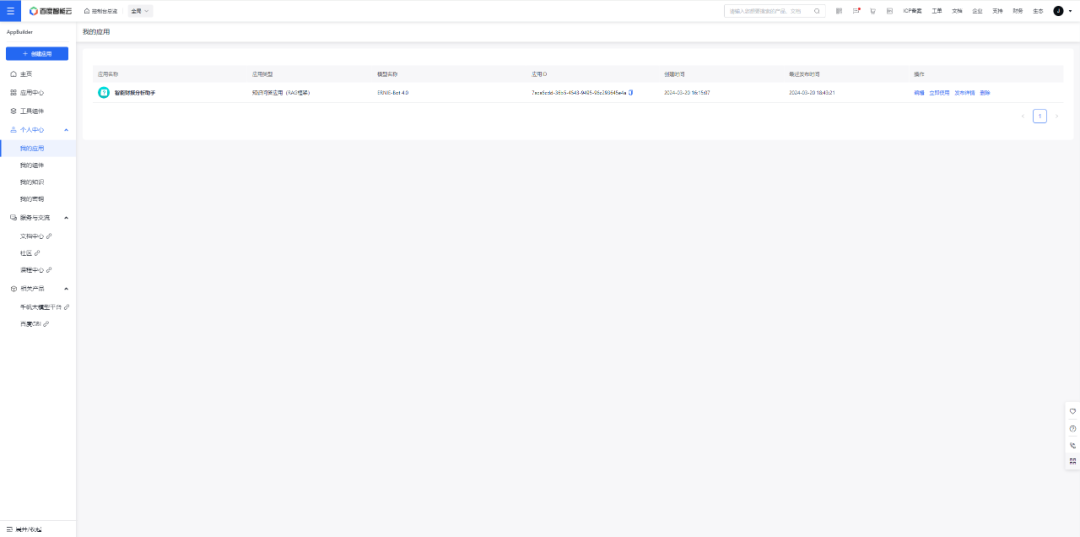Click the QR code floating icon
The image size is (1080, 537).
tap(1072, 461)
